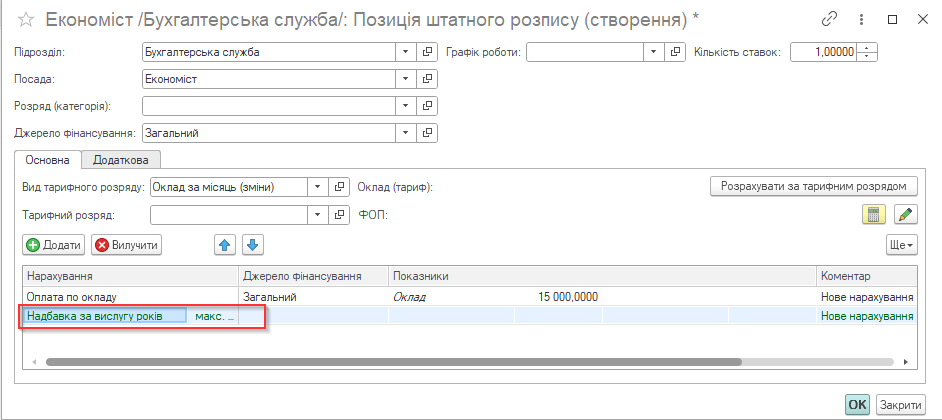Expand the Підрозділ dropdown list
The height and width of the screenshot is (420, 942).
point(406,52)
